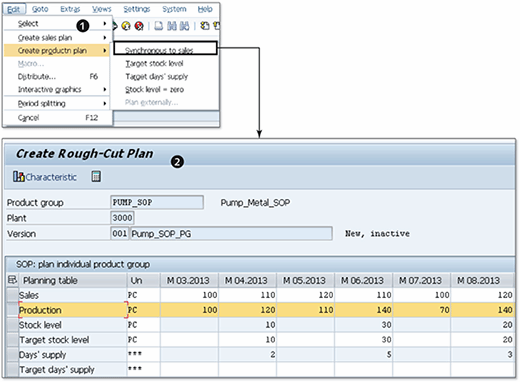The width and height of the screenshot is (520, 382).
Task: Click the Pump_SOP_PG version description field
Action: (231, 234)
